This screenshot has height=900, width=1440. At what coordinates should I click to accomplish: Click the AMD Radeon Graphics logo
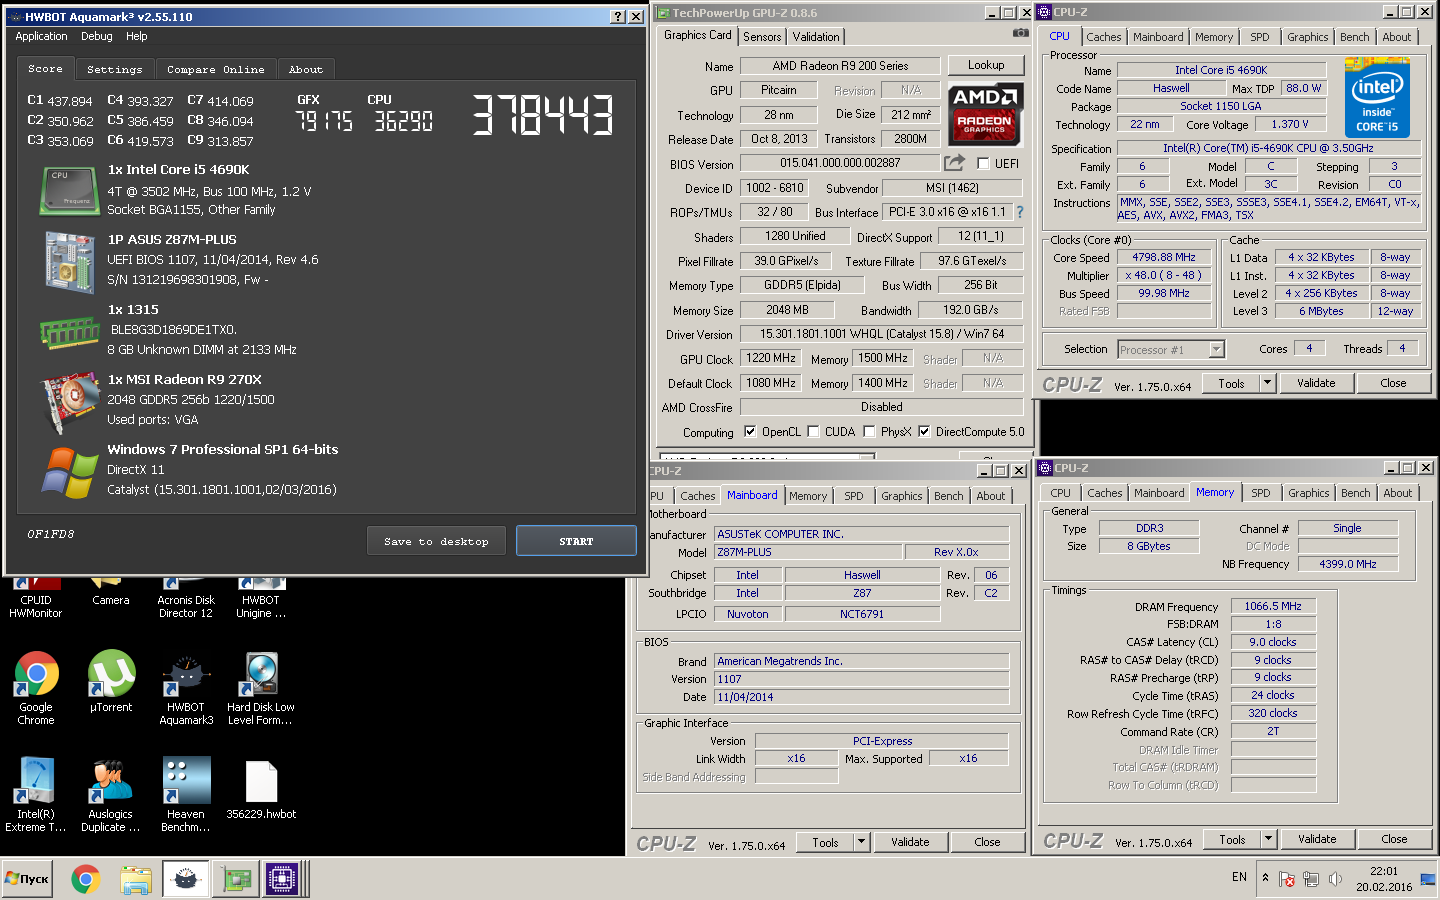985,112
